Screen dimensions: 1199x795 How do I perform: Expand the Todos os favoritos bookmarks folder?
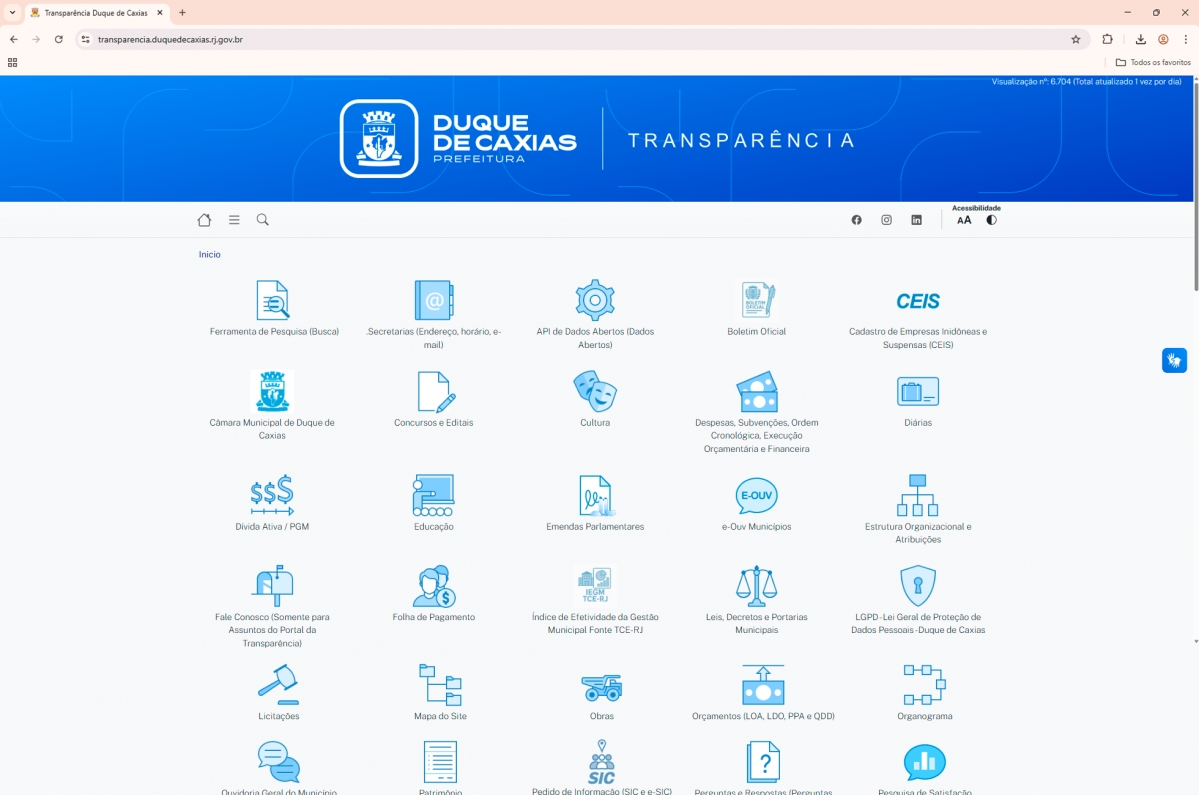[x=1153, y=63]
